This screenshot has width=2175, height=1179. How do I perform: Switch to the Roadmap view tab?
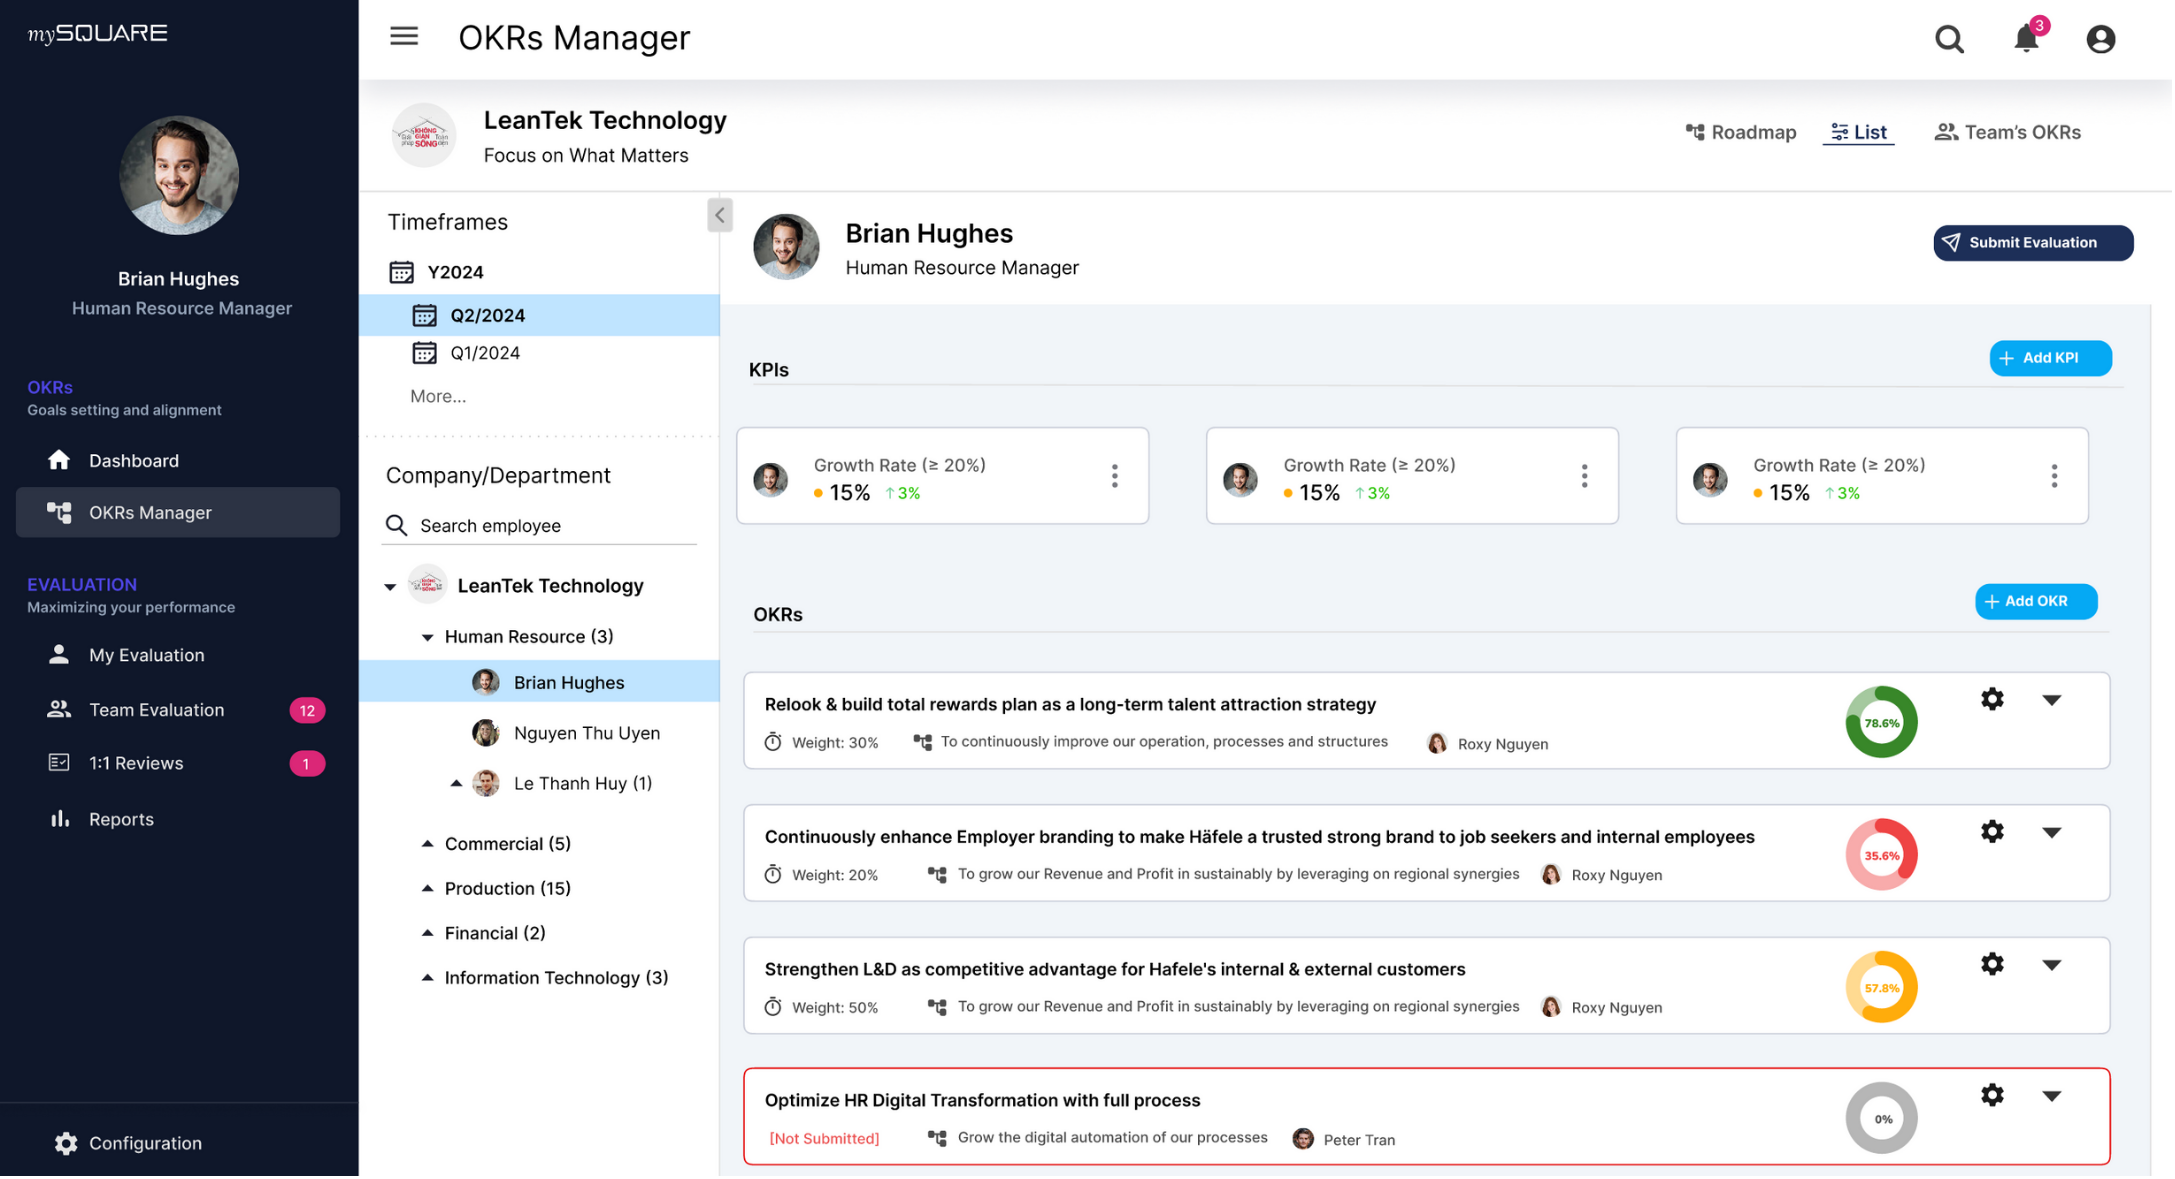tap(1741, 132)
